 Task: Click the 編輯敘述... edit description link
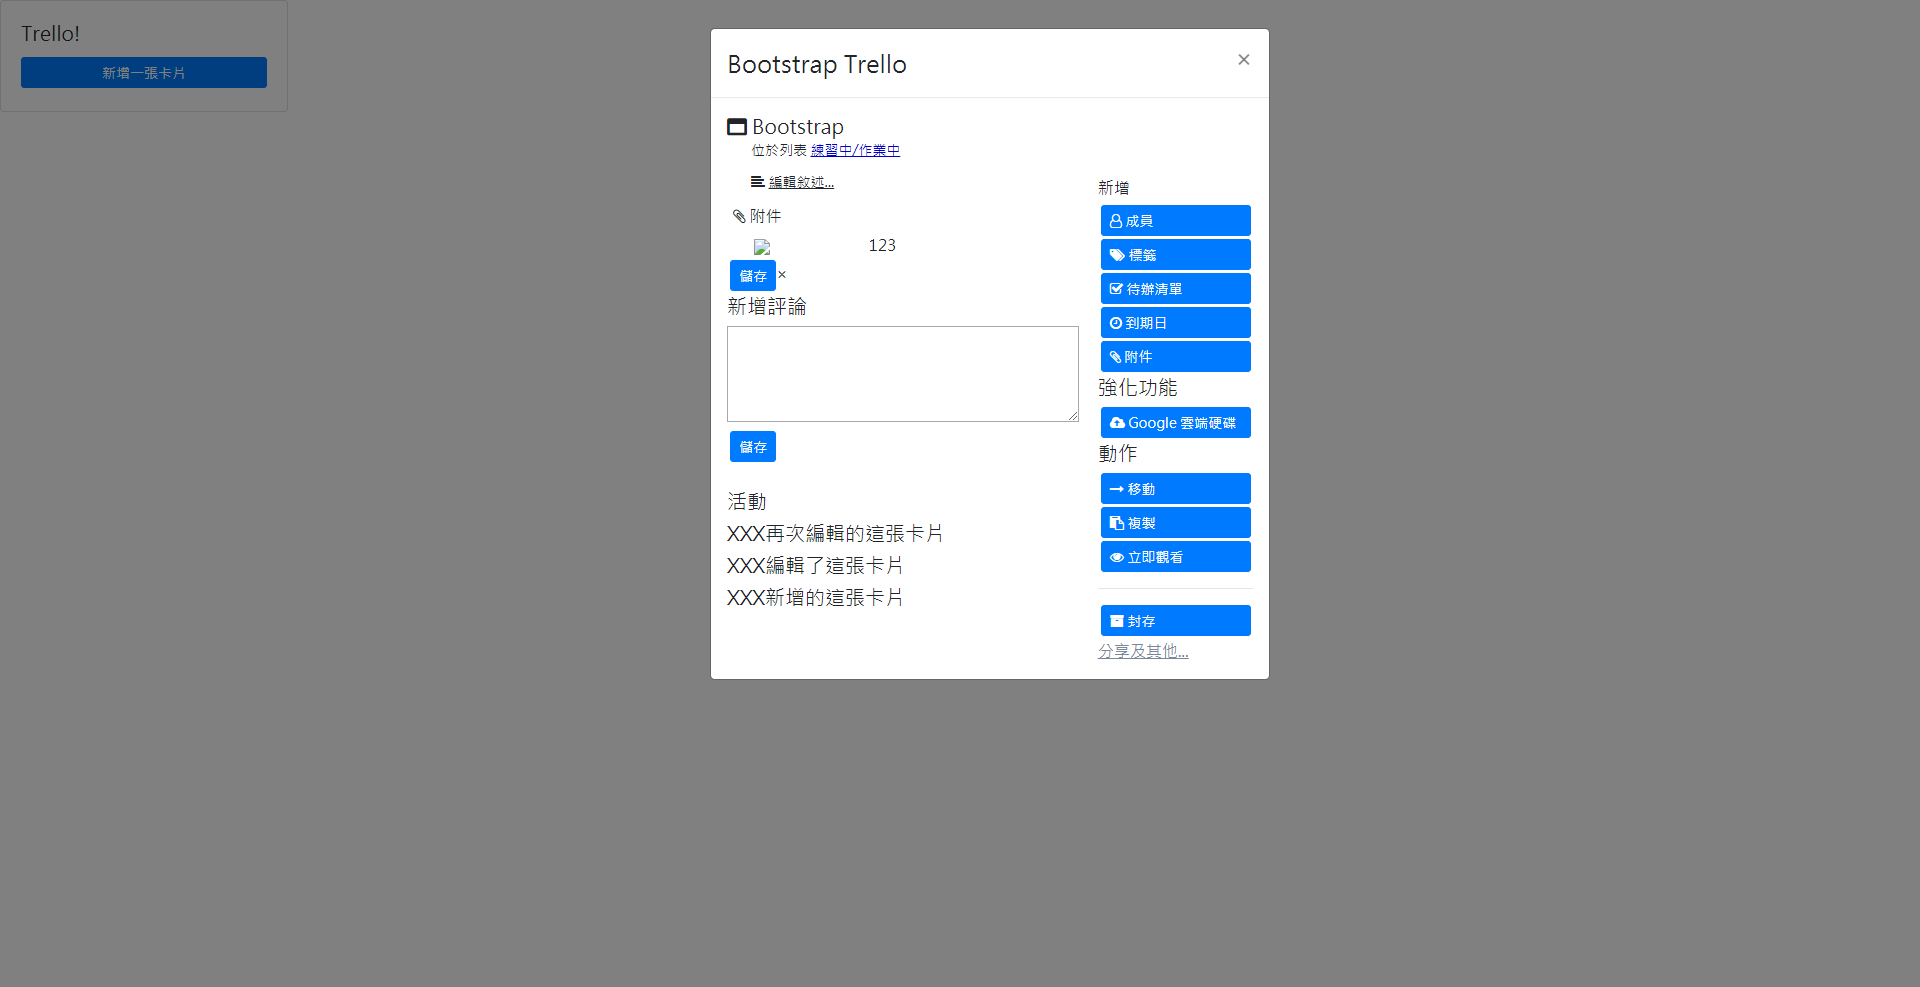[801, 182]
